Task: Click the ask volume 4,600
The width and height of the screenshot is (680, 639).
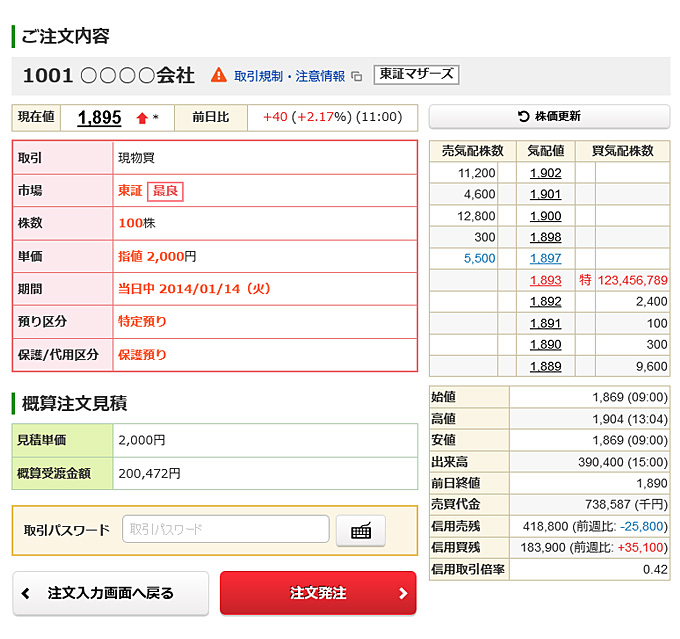Action: tap(480, 194)
